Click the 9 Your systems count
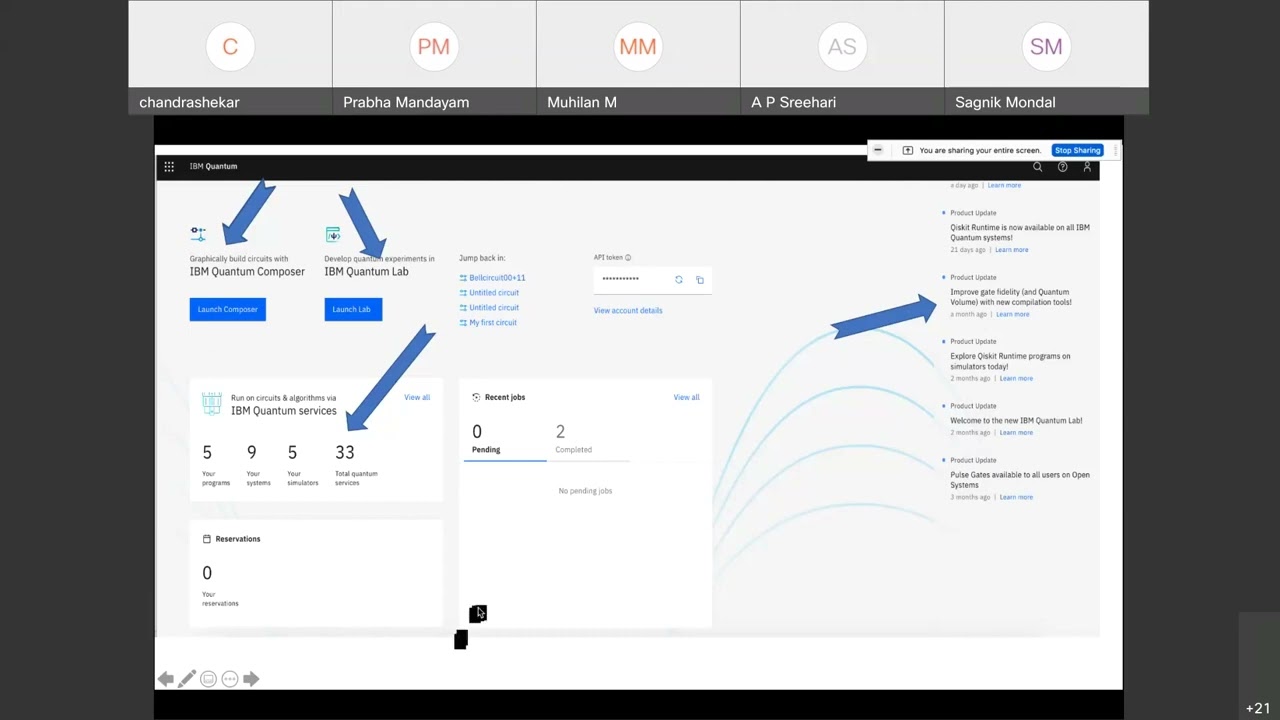The width and height of the screenshot is (1280, 720). [x=252, y=453]
